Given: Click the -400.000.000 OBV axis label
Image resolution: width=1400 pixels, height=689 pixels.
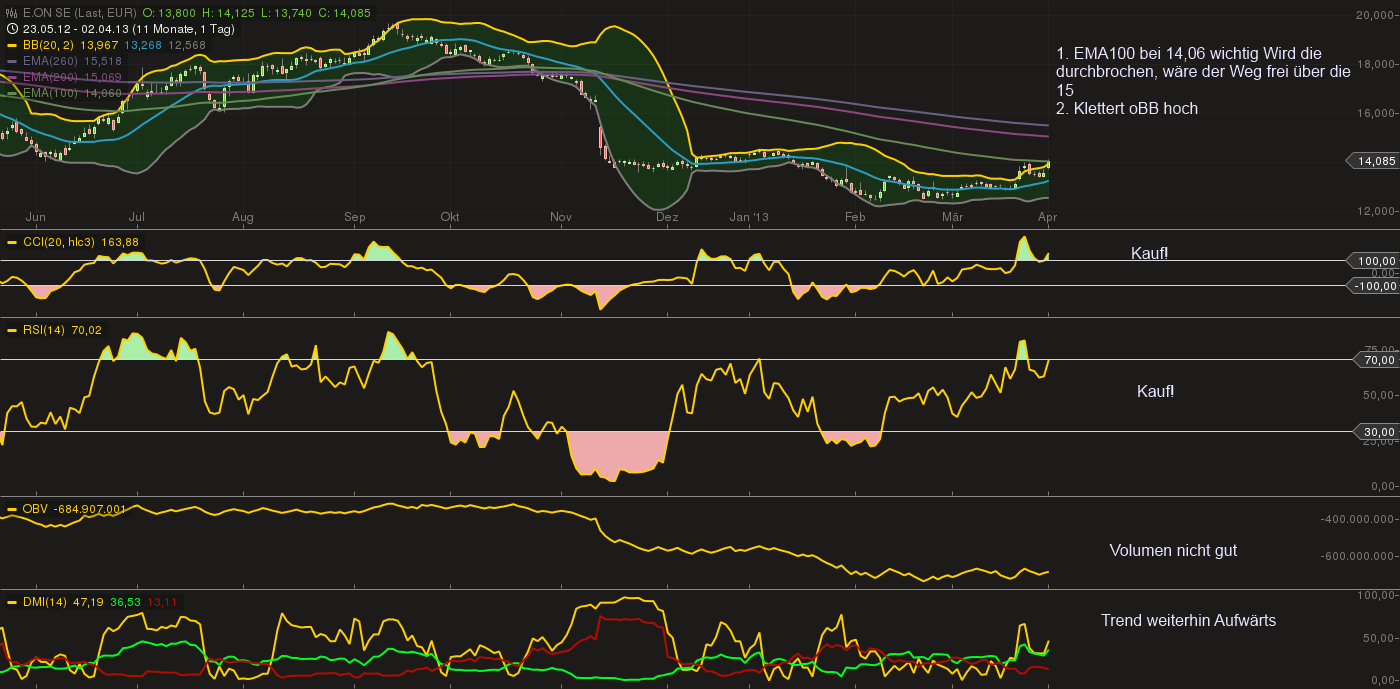Looking at the screenshot, I should [1357, 519].
